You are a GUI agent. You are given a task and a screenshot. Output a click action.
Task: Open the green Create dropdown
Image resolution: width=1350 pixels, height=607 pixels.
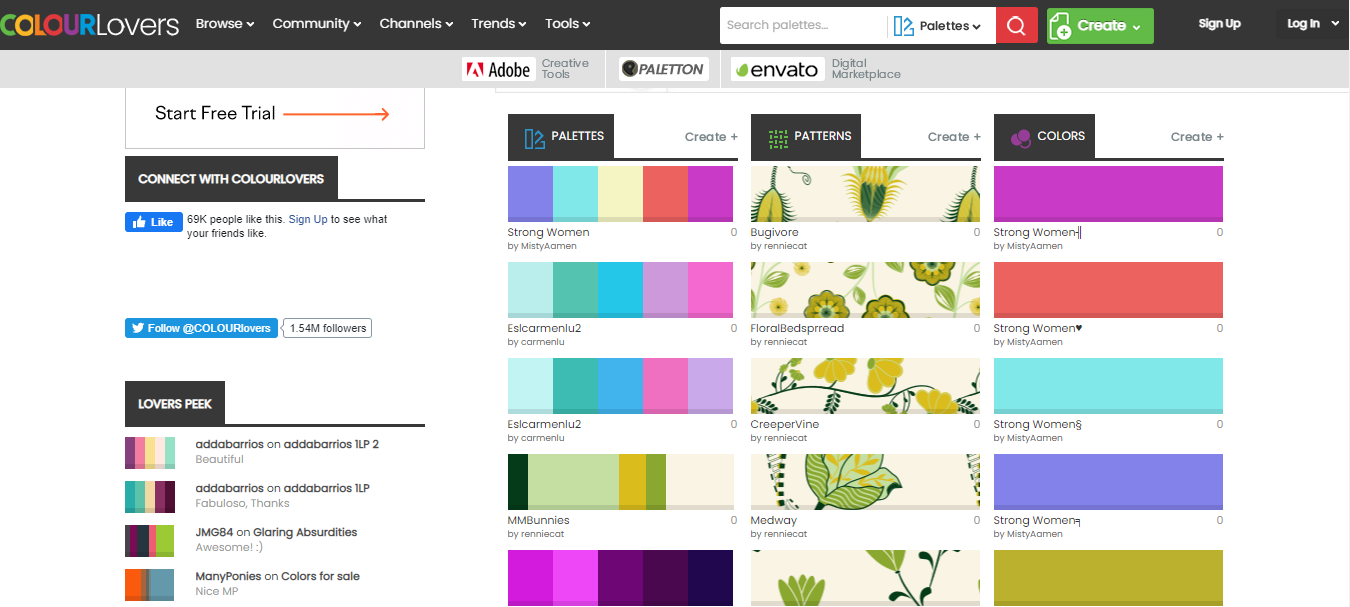pyautogui.click(x=1100, y=26)
